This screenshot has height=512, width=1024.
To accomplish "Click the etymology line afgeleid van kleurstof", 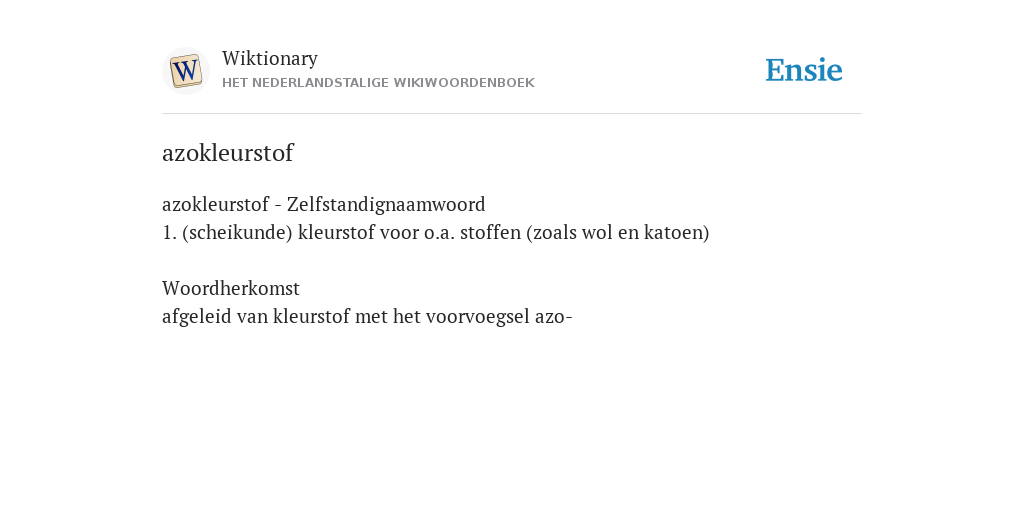I will pos(367,317).
